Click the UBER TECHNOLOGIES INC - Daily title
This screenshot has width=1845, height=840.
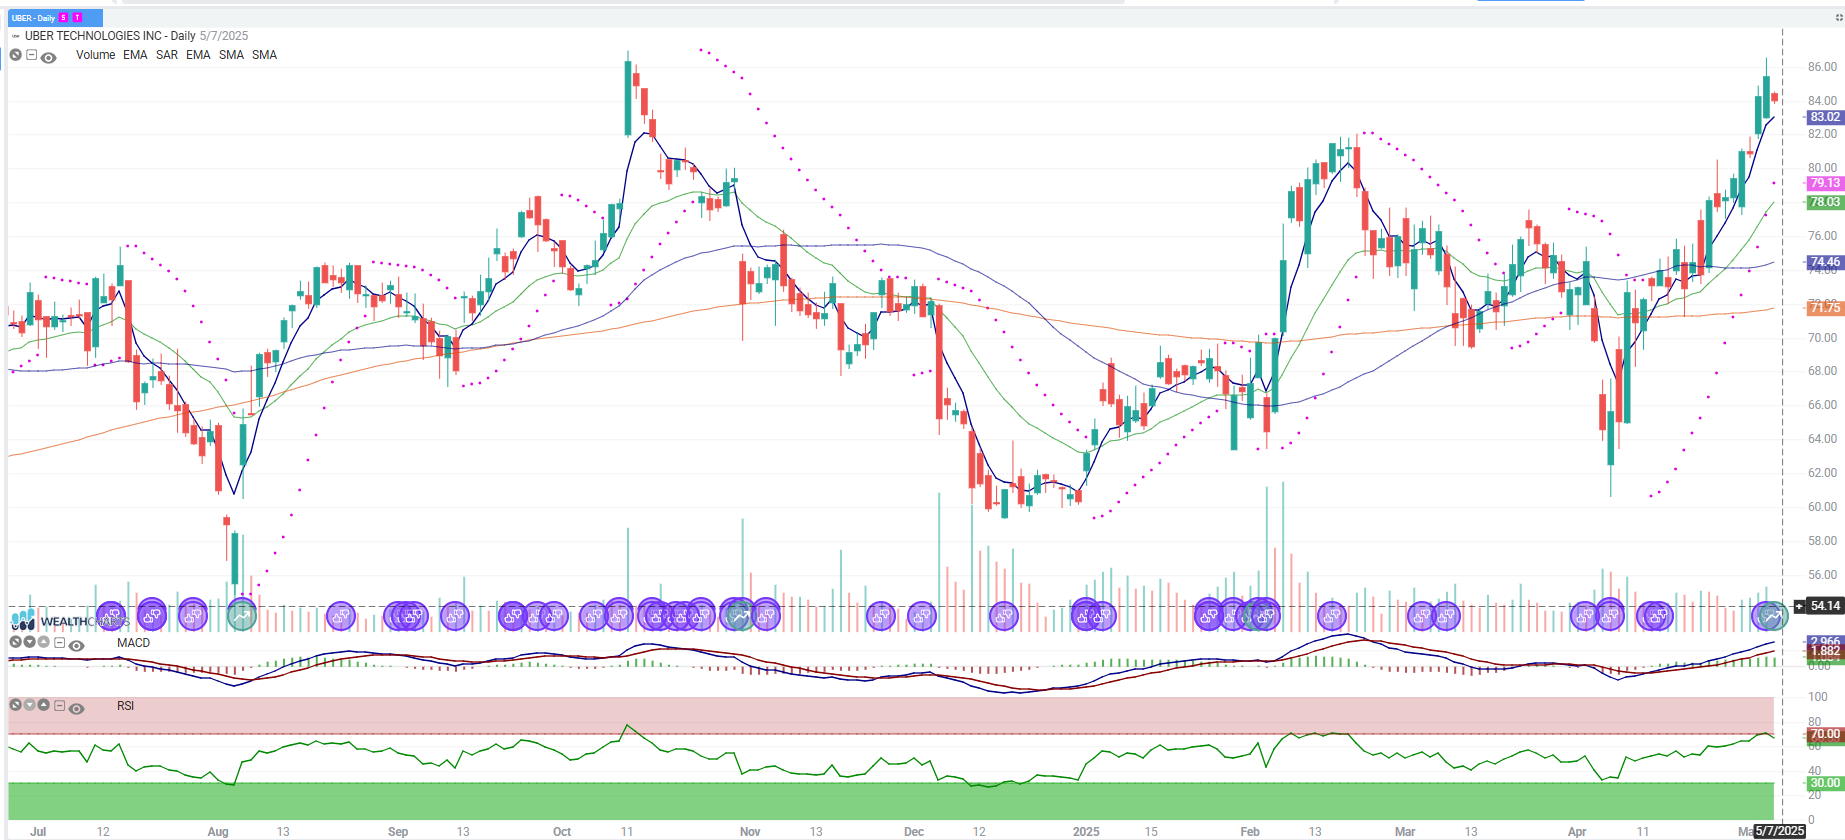click(x=110, y=36)
